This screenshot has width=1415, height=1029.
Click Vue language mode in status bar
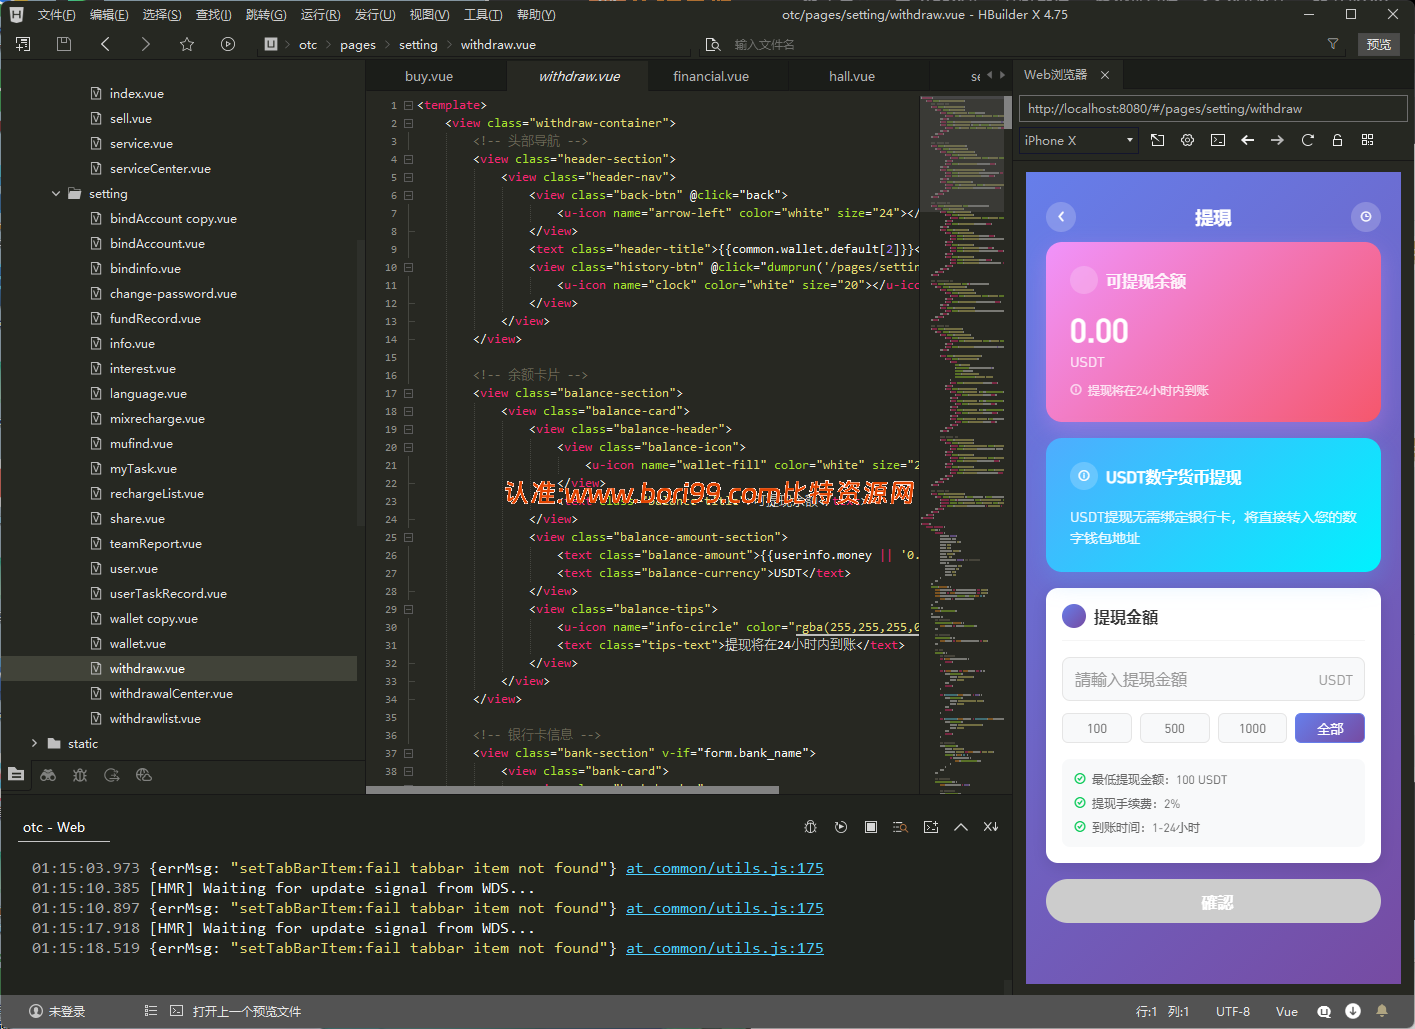[x=1287, y=1011]
